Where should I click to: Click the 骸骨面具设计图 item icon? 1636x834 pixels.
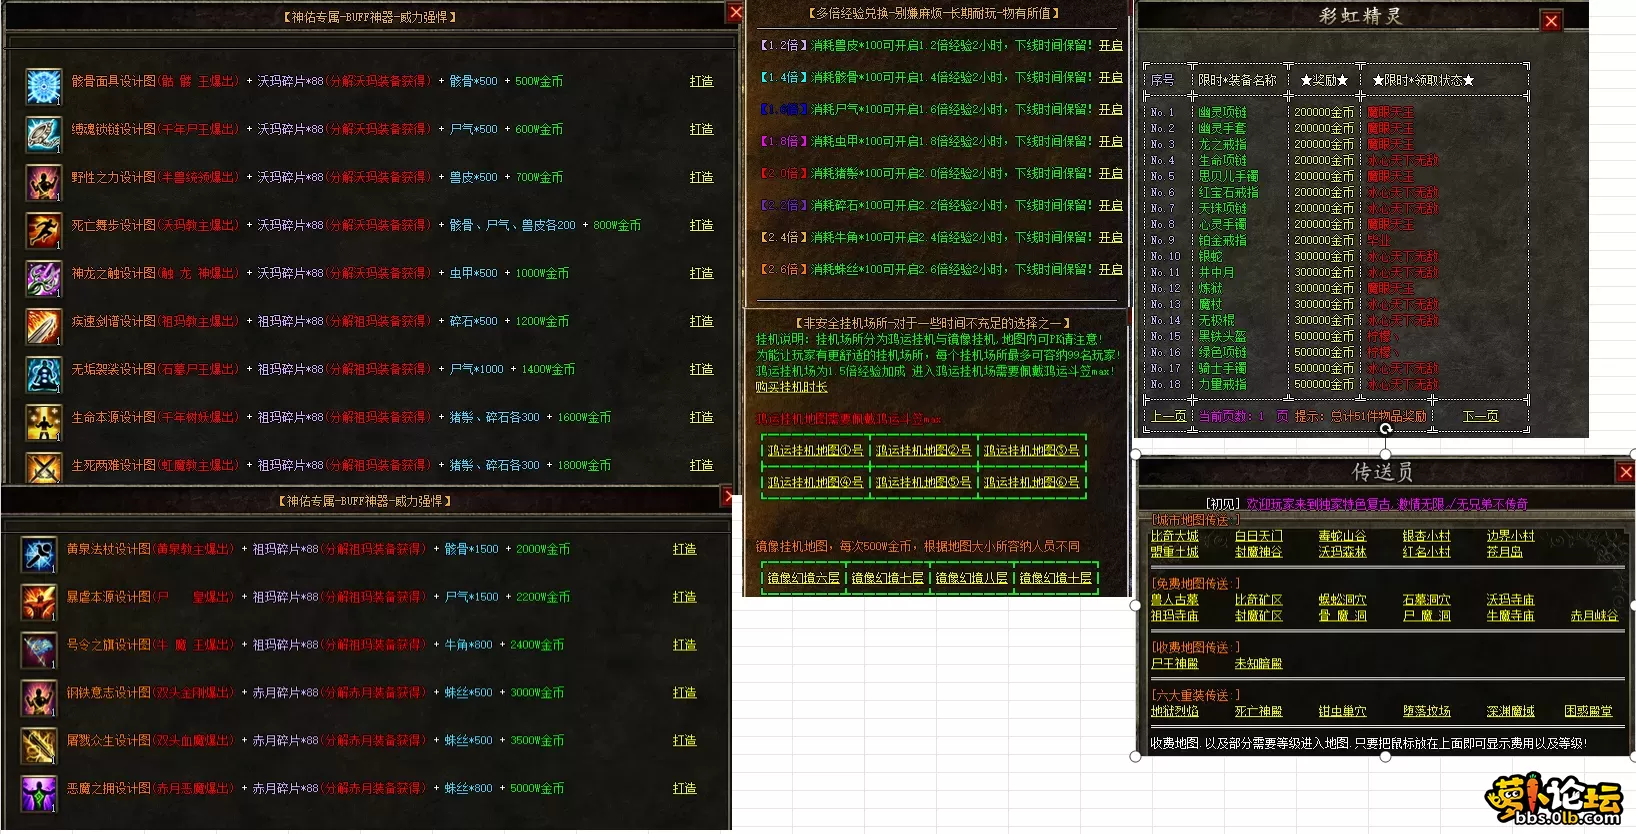[x=43, y=86]
